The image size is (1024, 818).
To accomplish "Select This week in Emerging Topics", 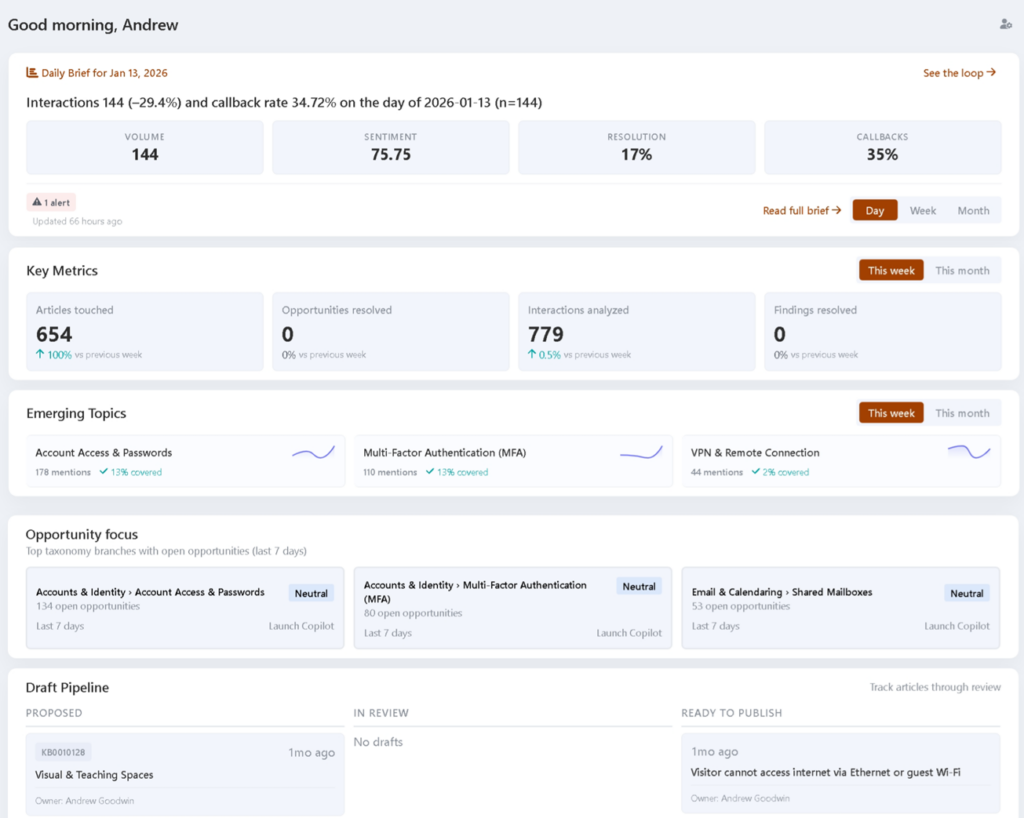I will click(x=890, y=413).
